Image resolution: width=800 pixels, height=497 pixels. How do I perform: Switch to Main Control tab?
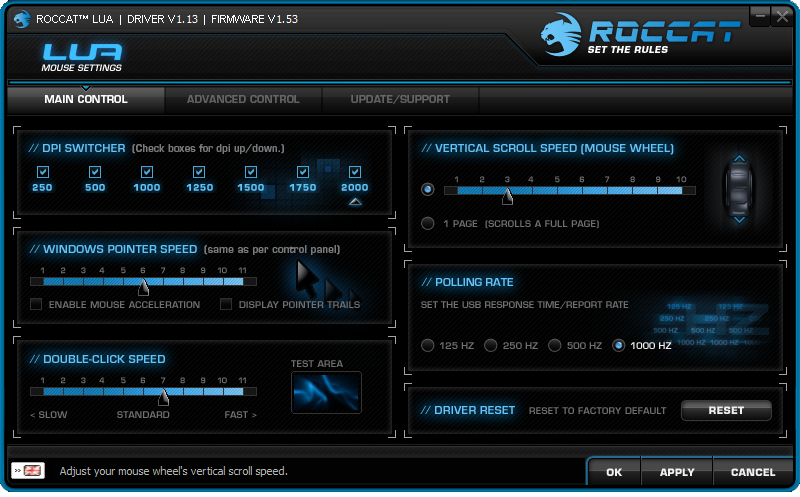pos(86,100)
